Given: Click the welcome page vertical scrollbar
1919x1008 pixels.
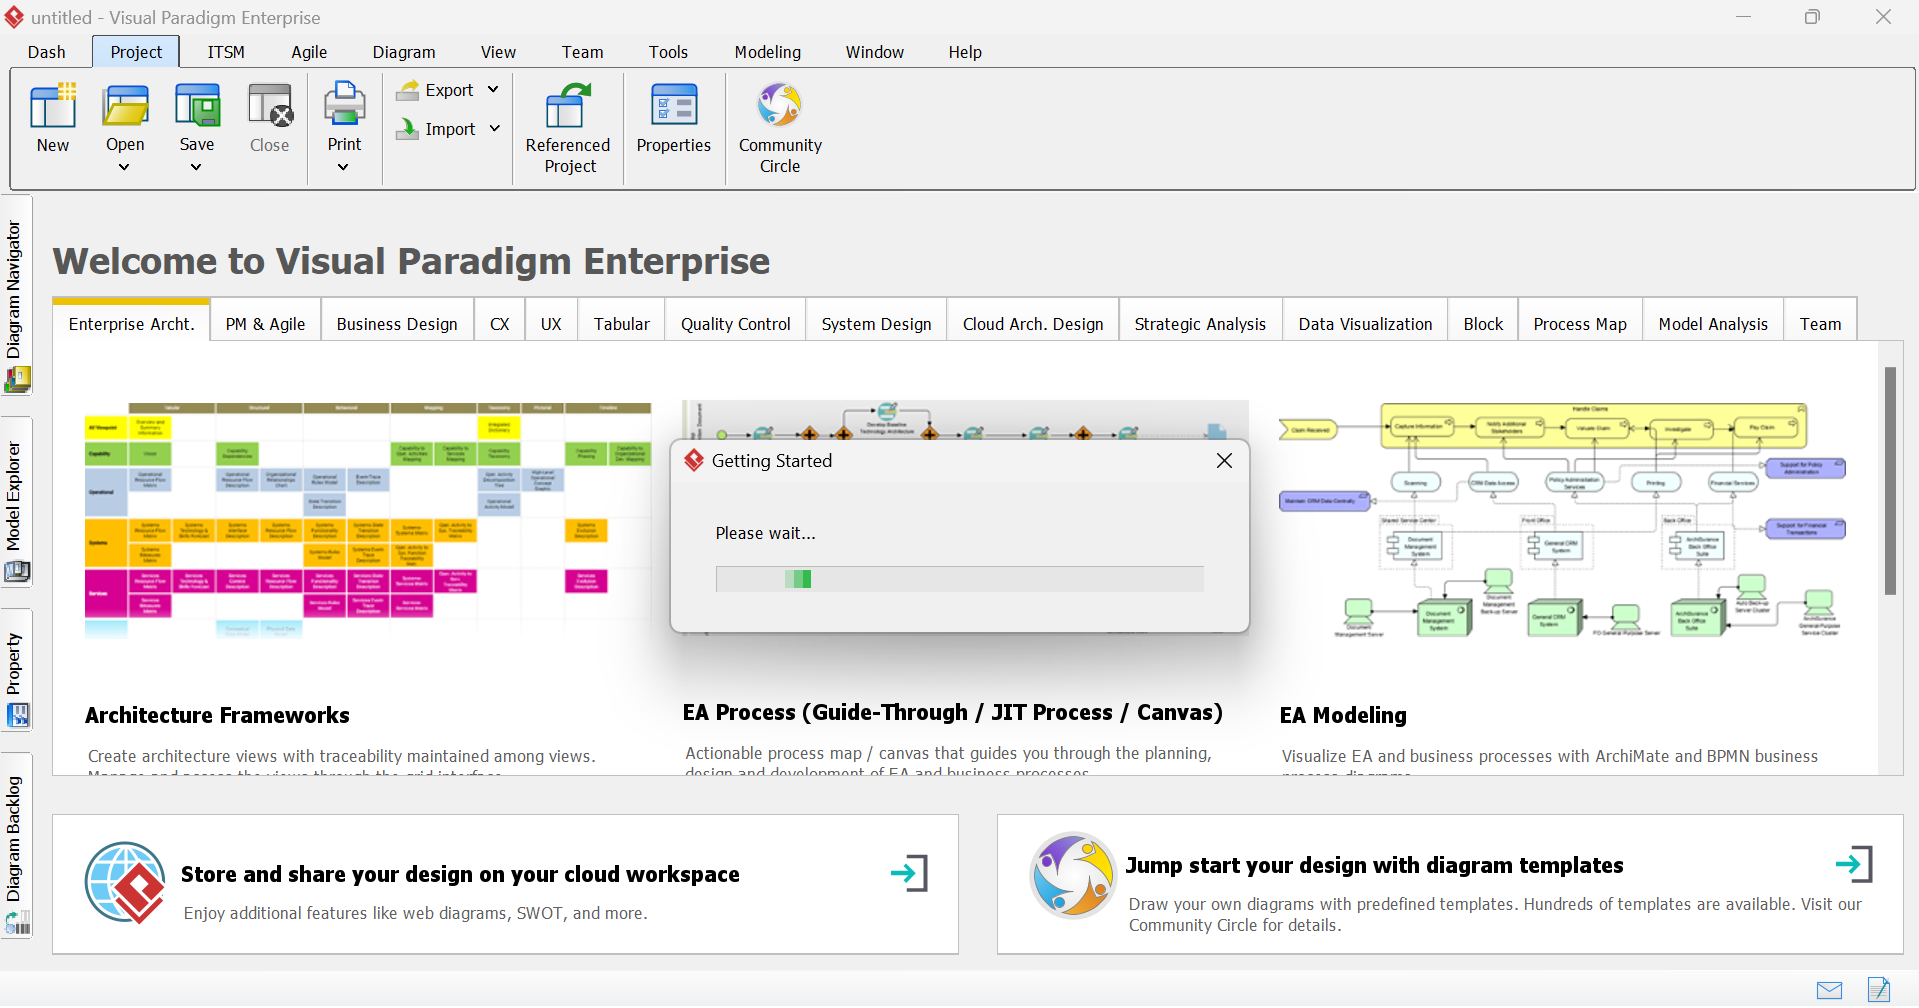Looking at the screenshot, I should [1890, 480].
